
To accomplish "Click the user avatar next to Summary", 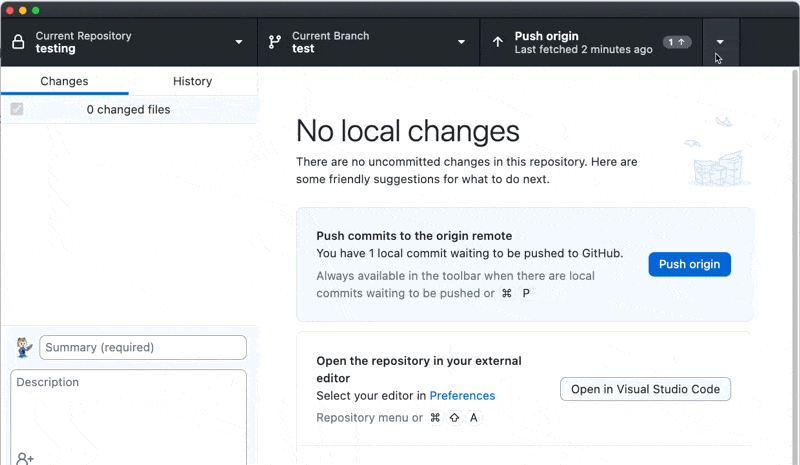I will 23,348.
